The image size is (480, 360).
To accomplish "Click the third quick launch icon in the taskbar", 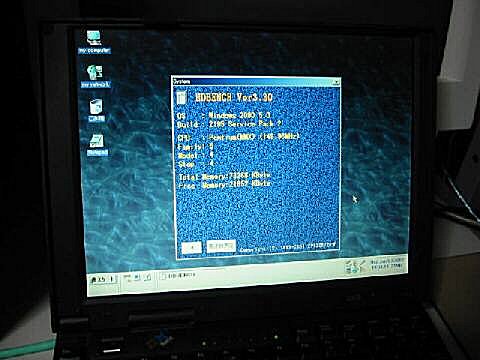I will click(x=148, y=276).
